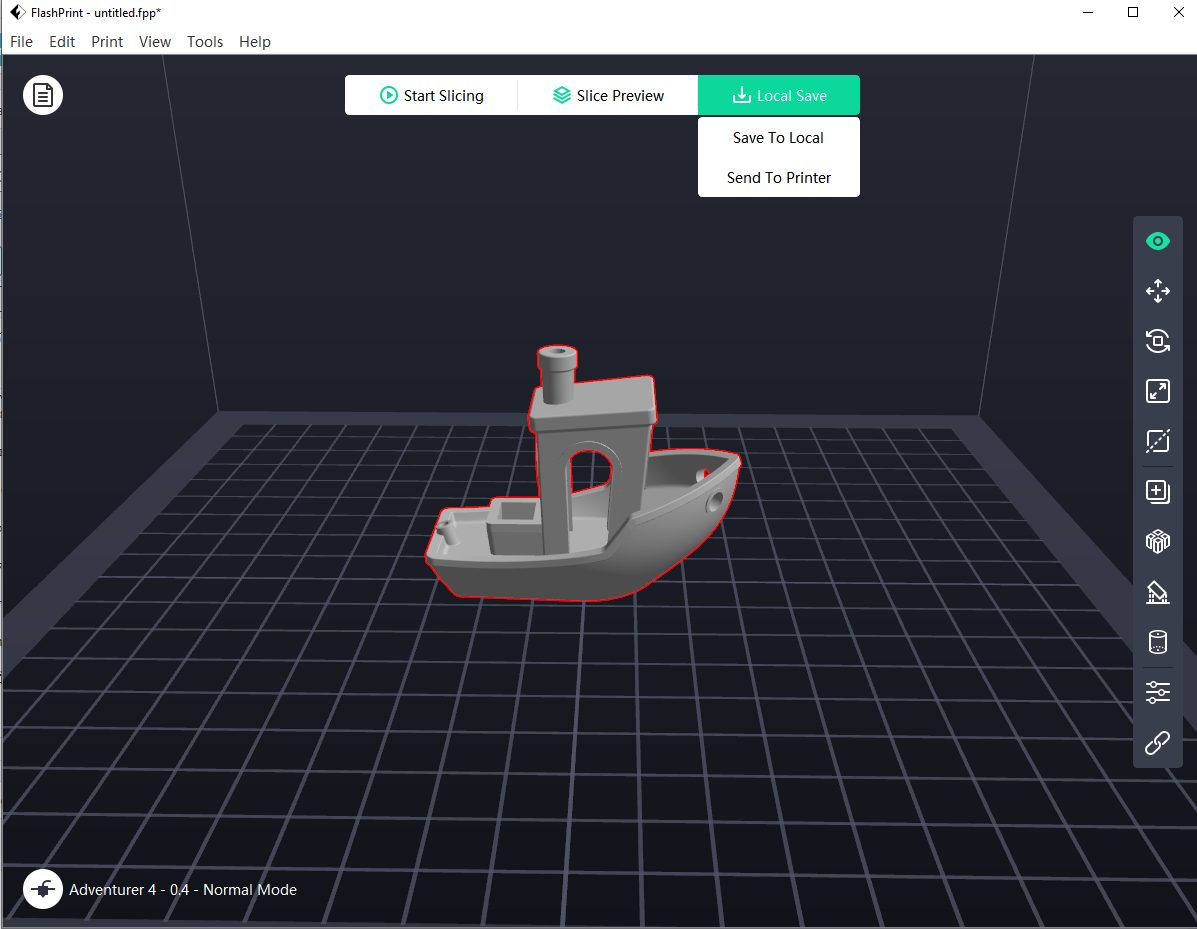Select the Rotate tool icon
This screenshot has width=1197, height=929.
coord(1157,340)
